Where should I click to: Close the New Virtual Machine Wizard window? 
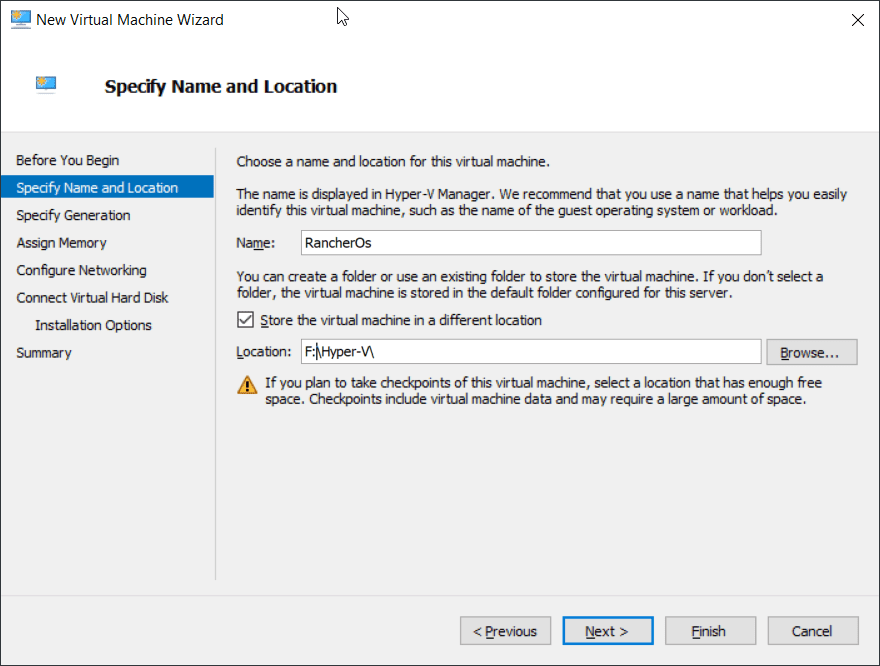[857, 20]
